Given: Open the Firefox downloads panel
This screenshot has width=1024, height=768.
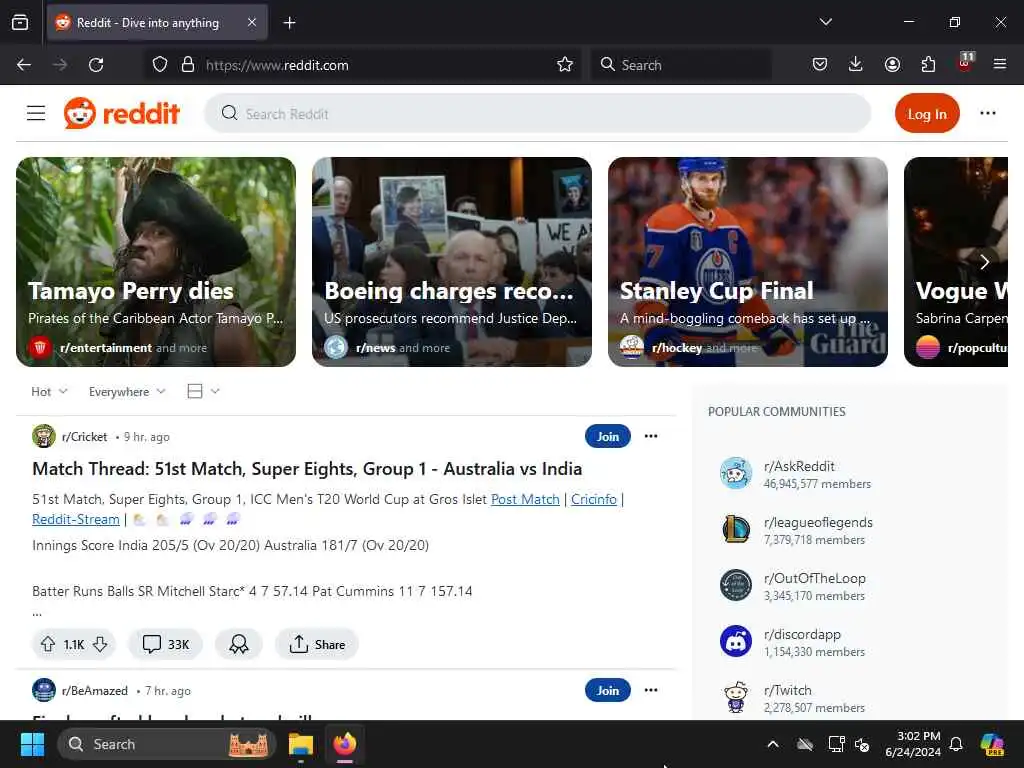Looking at the screenshot, I should 856,65.
